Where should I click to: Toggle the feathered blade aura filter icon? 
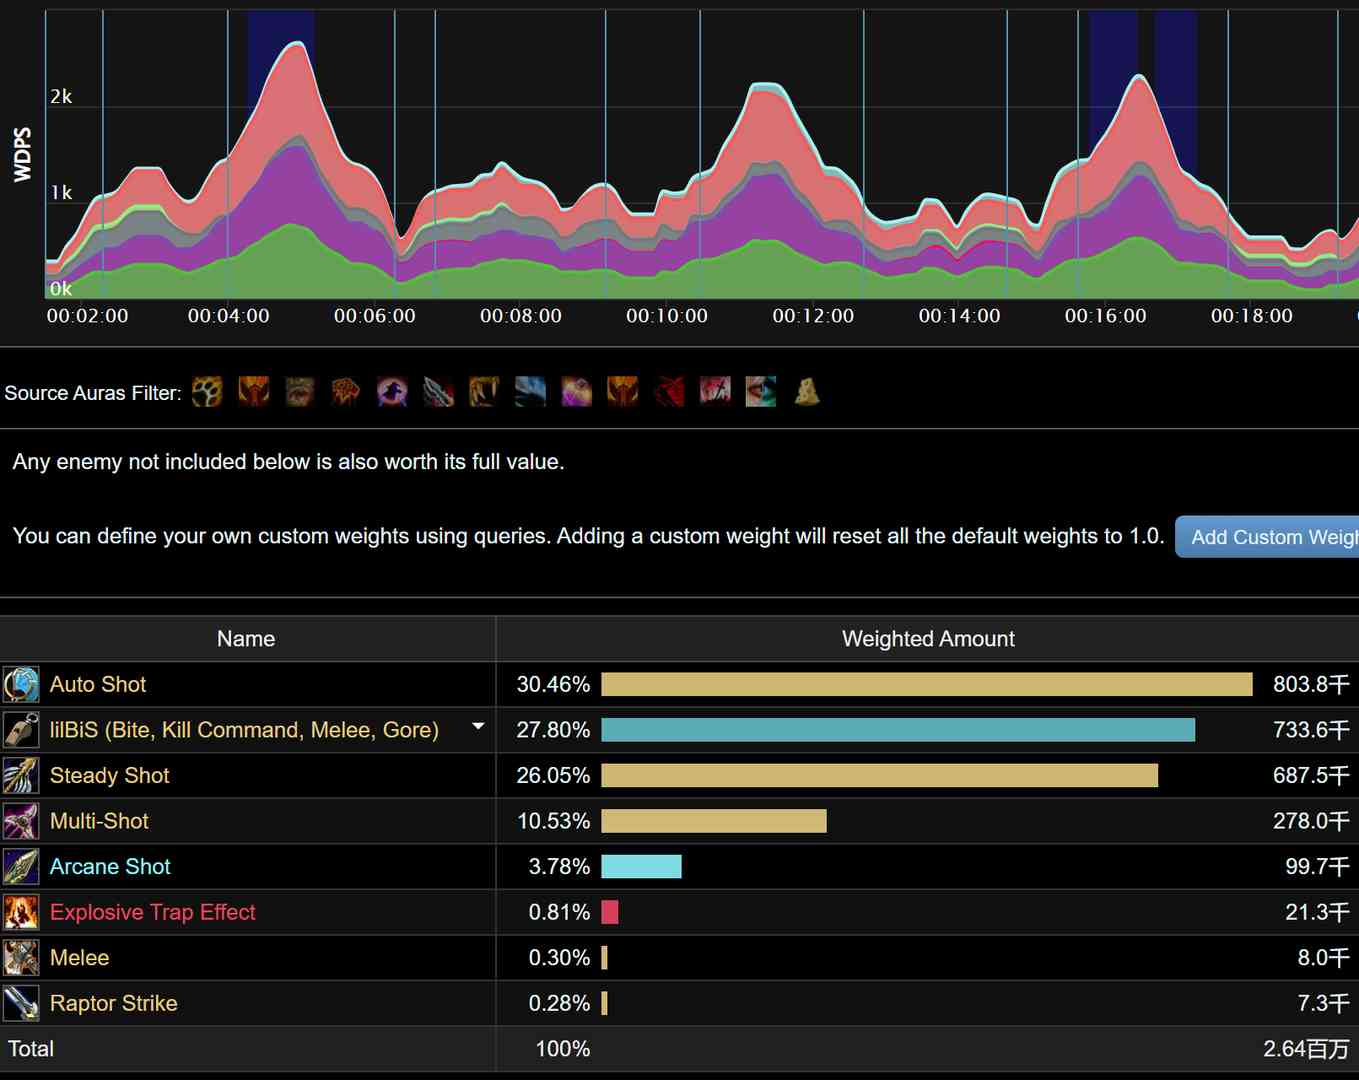click(438, 391)
